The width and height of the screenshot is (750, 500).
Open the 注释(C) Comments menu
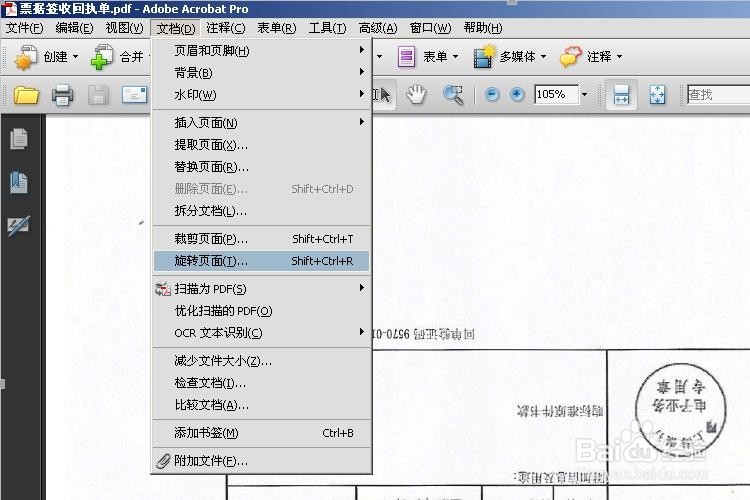pyautogui.click(x=226, y=28)
